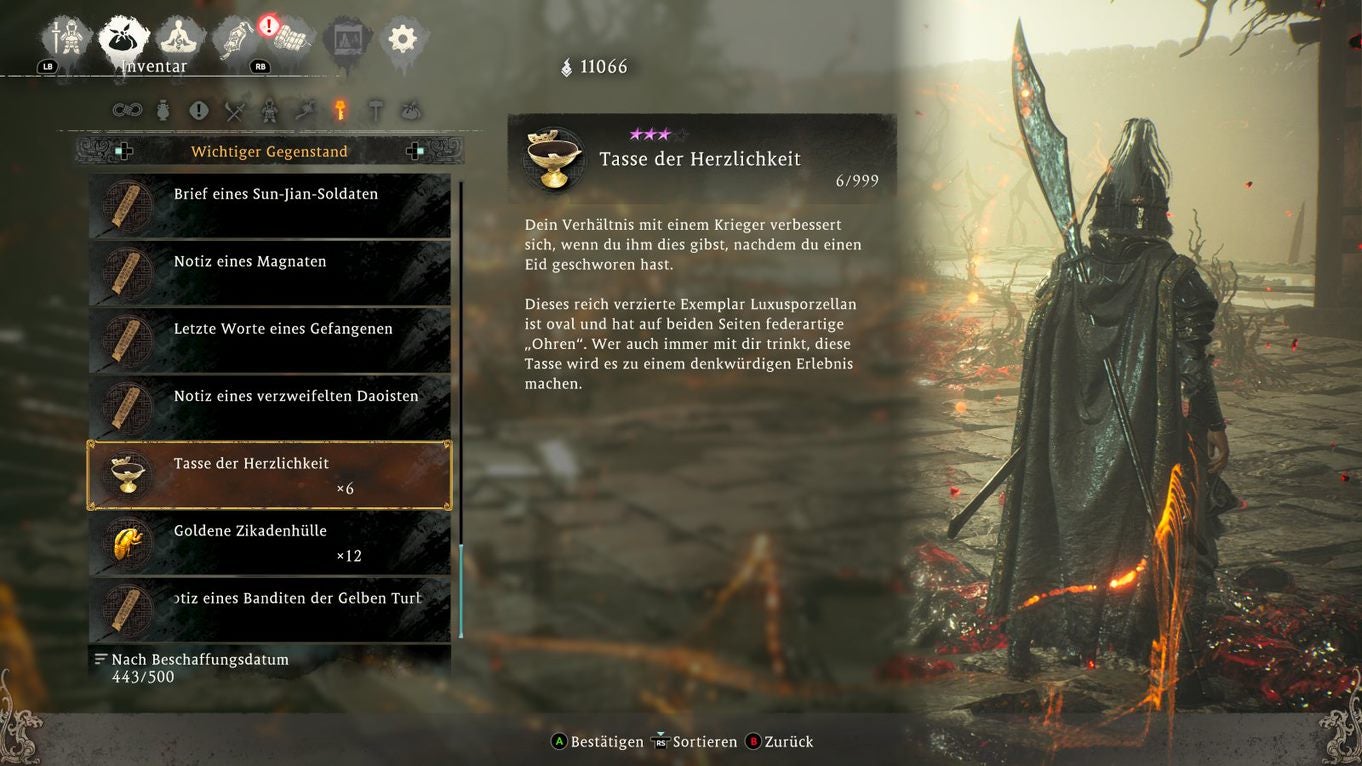Filter inventory by crossed weapons icon

coord(234,110)
